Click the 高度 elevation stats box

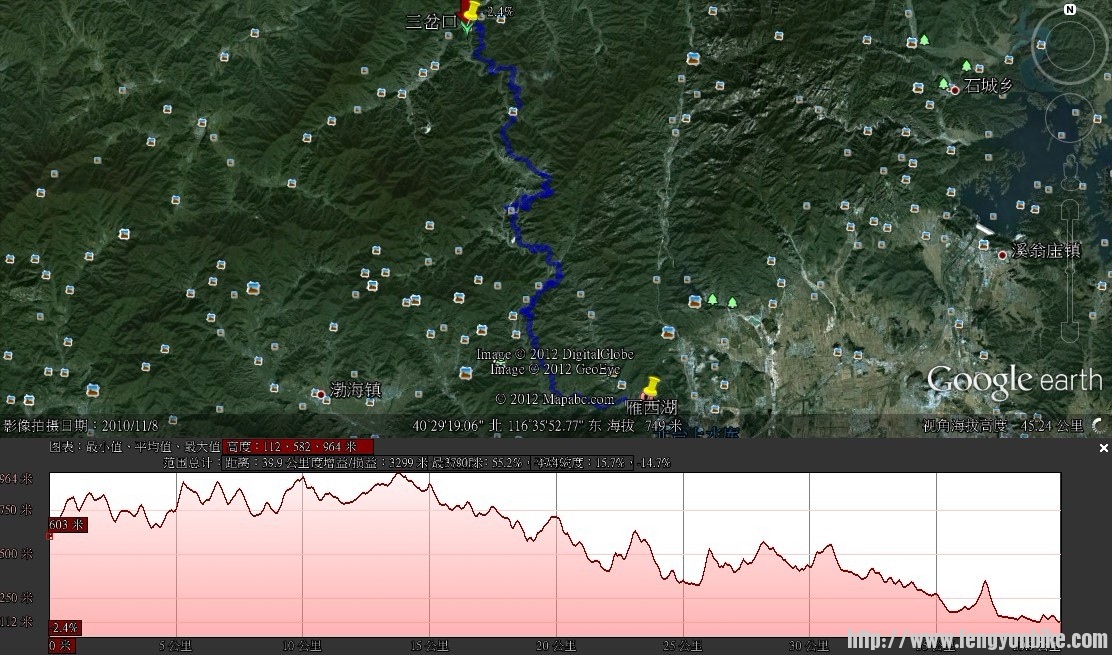pyautogui.click(x=298, y=447)
